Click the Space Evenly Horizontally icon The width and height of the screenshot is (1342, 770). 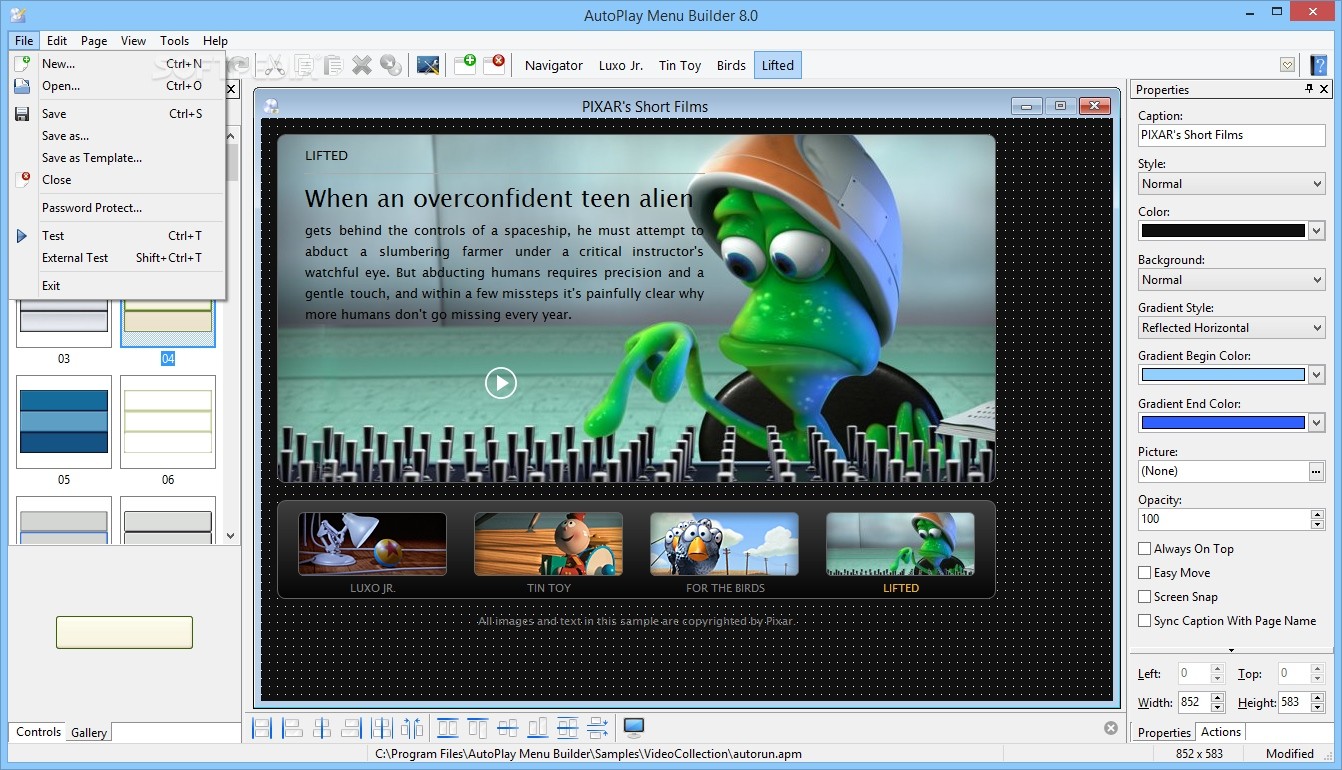pyautogui.click(x=413, y=728)
